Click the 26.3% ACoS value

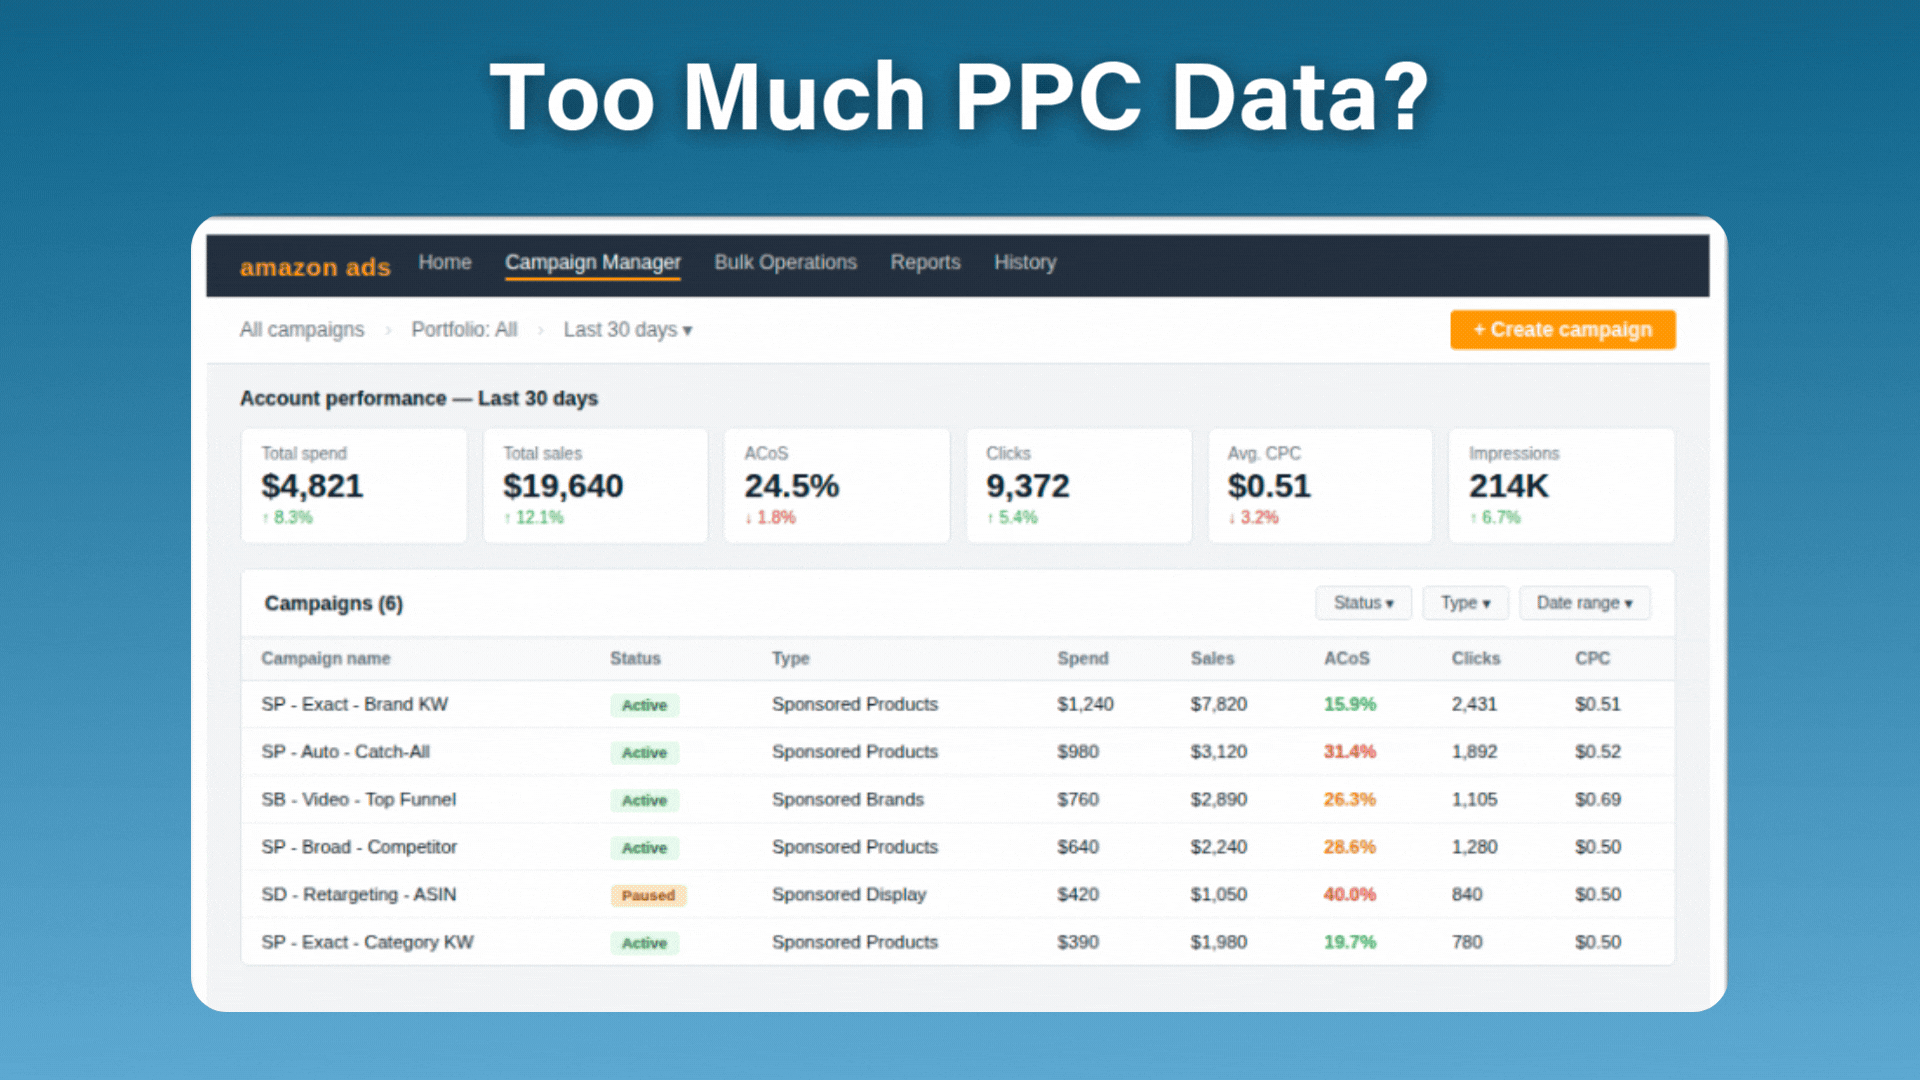pos(1350,800)
